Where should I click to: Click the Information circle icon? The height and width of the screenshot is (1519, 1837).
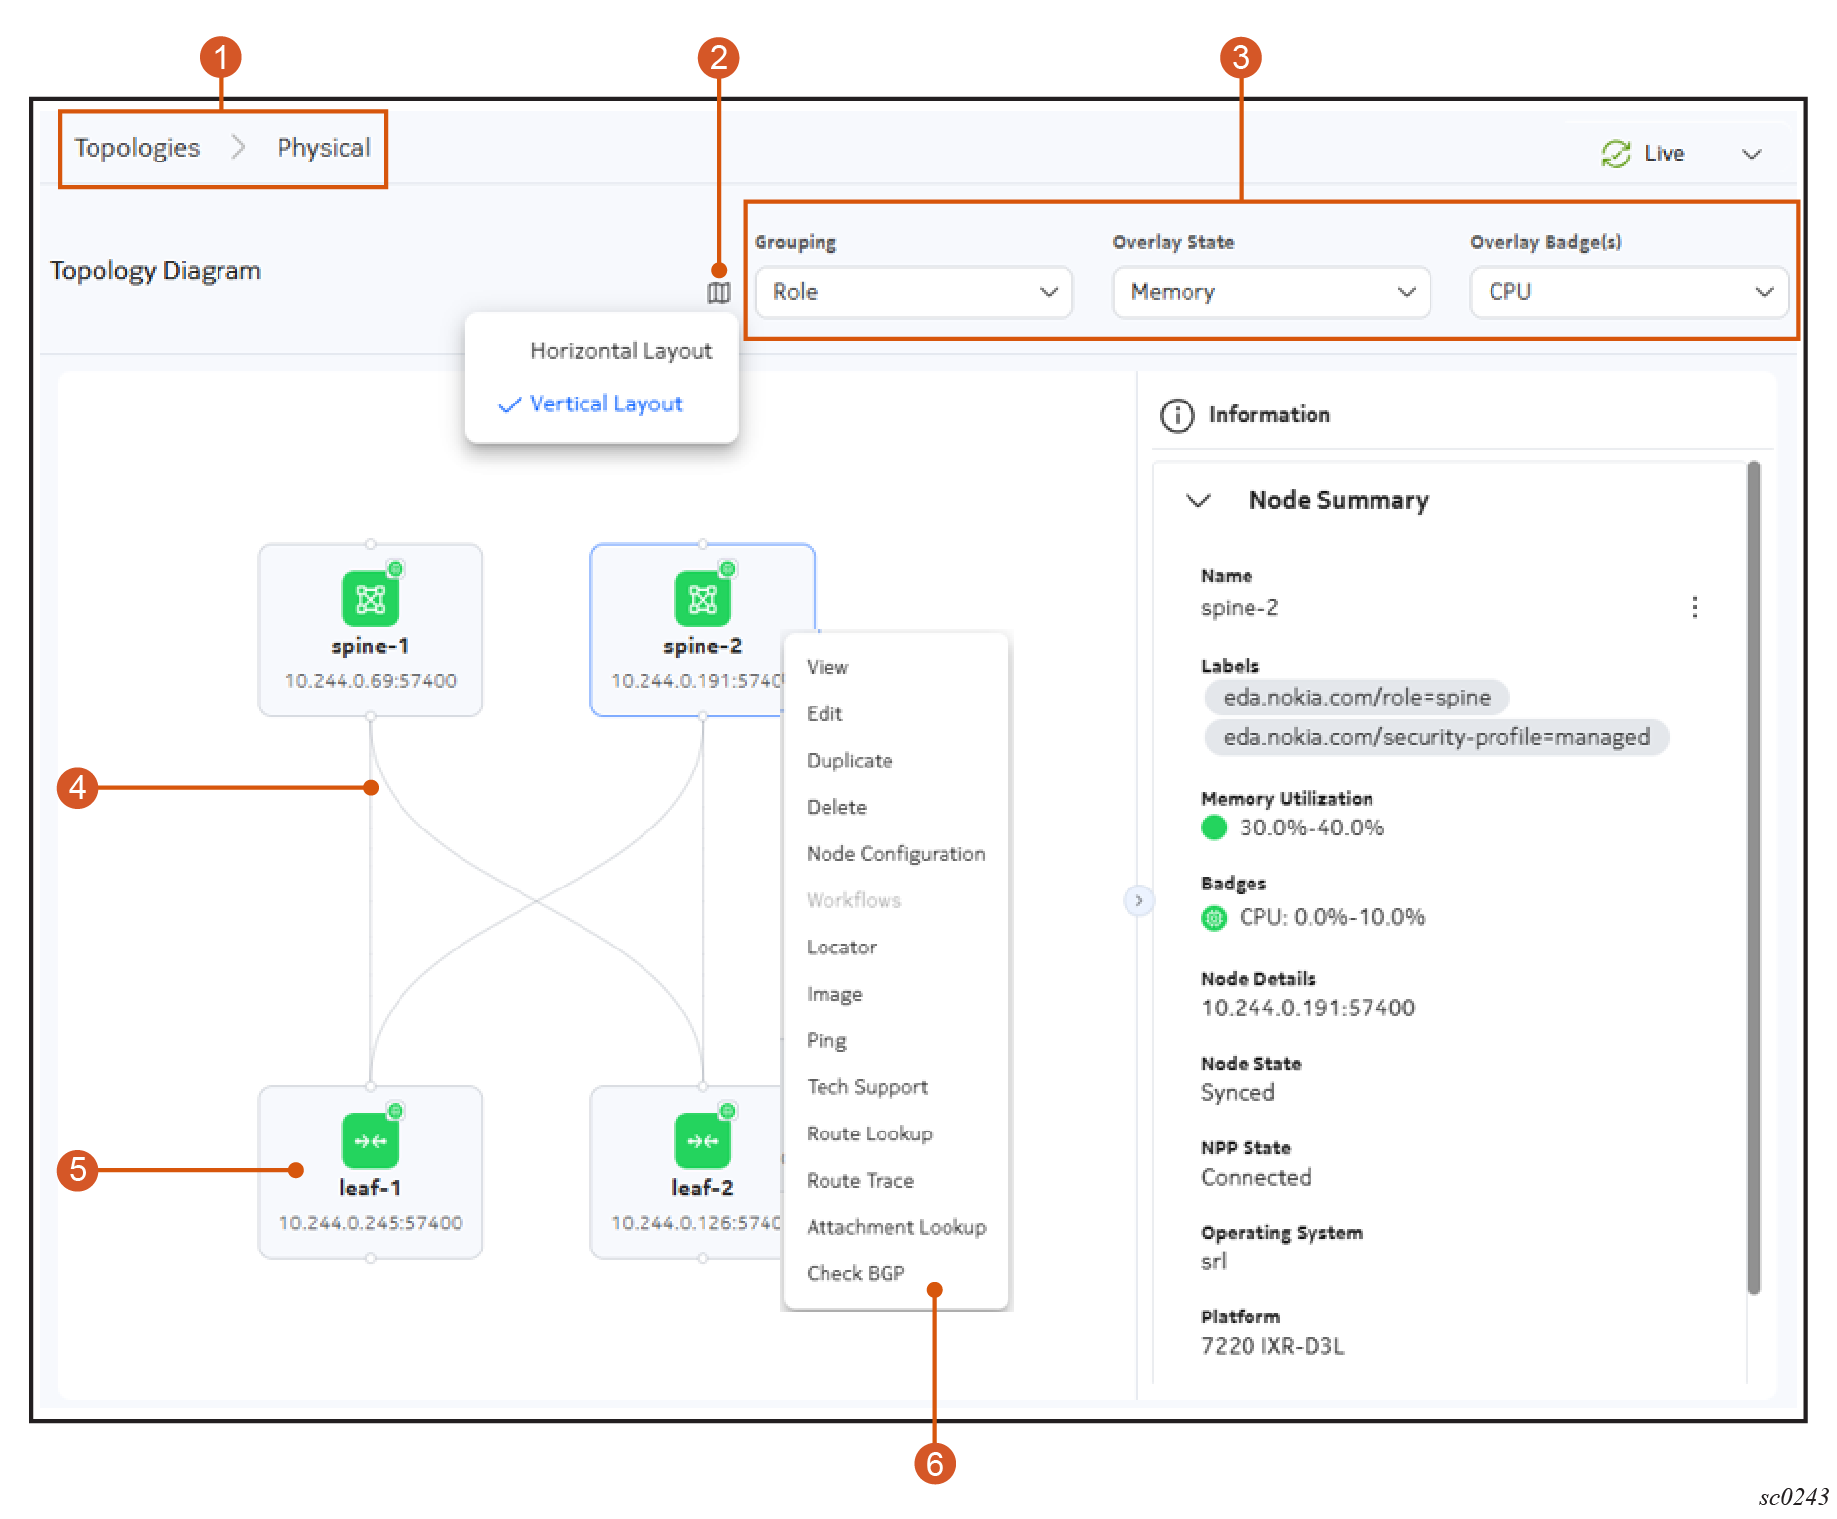1177,415
